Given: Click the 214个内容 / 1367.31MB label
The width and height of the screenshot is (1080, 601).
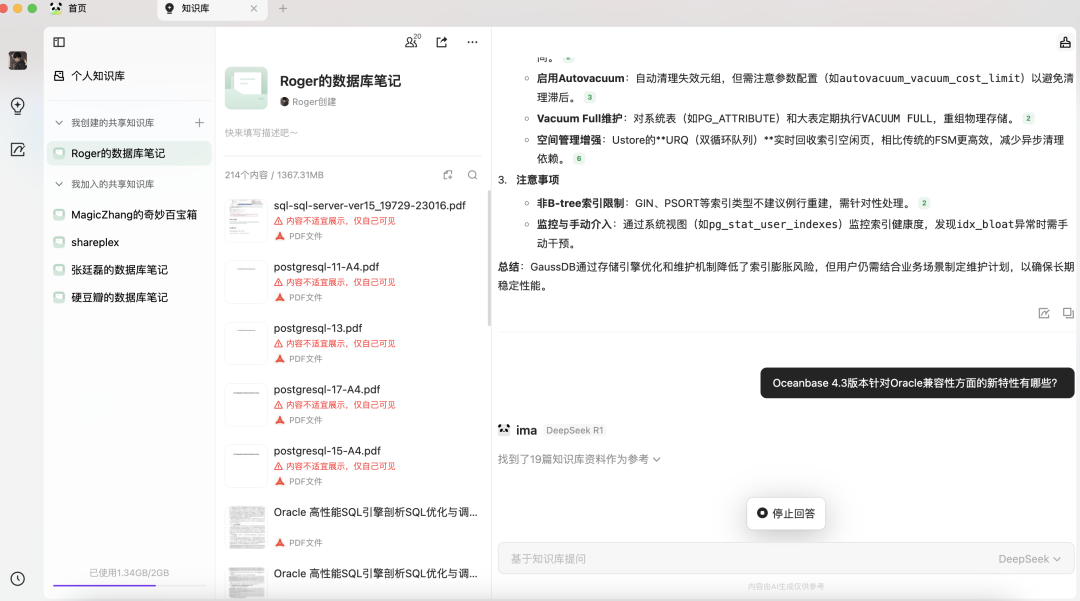Looking at the screenshot, I should [274, 175].
